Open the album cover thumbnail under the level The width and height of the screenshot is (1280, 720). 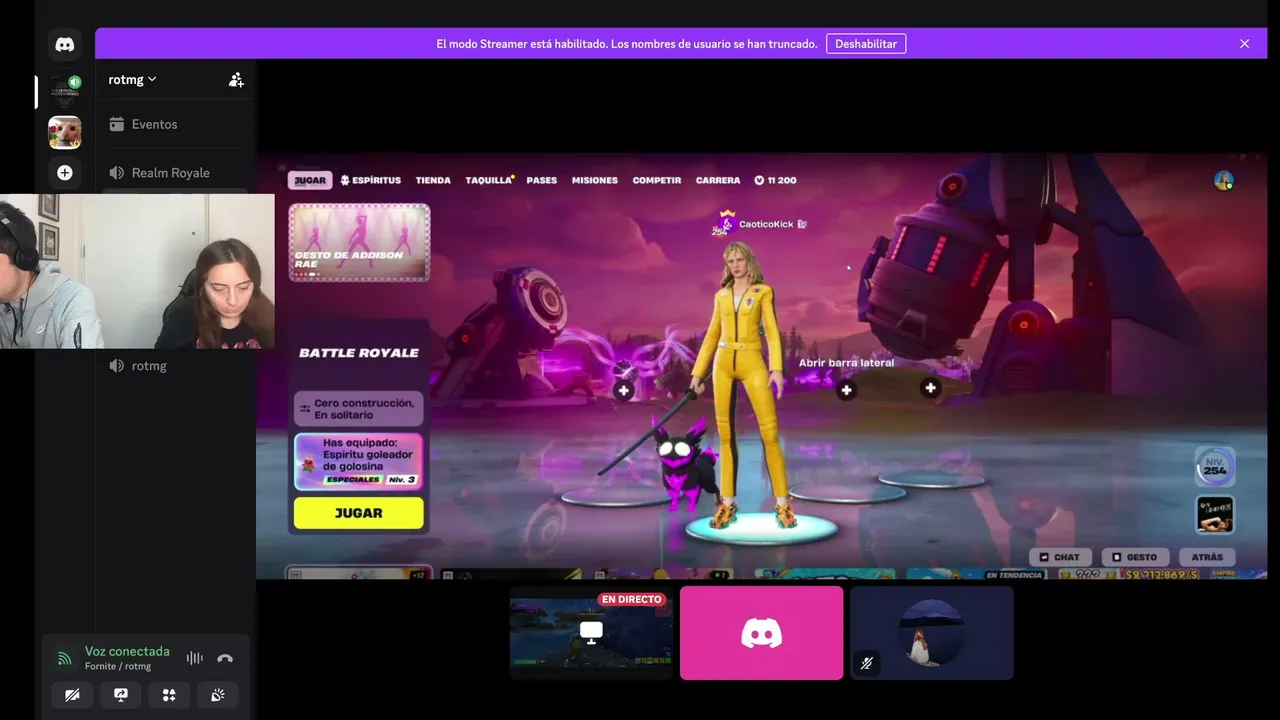(1215, 515)
